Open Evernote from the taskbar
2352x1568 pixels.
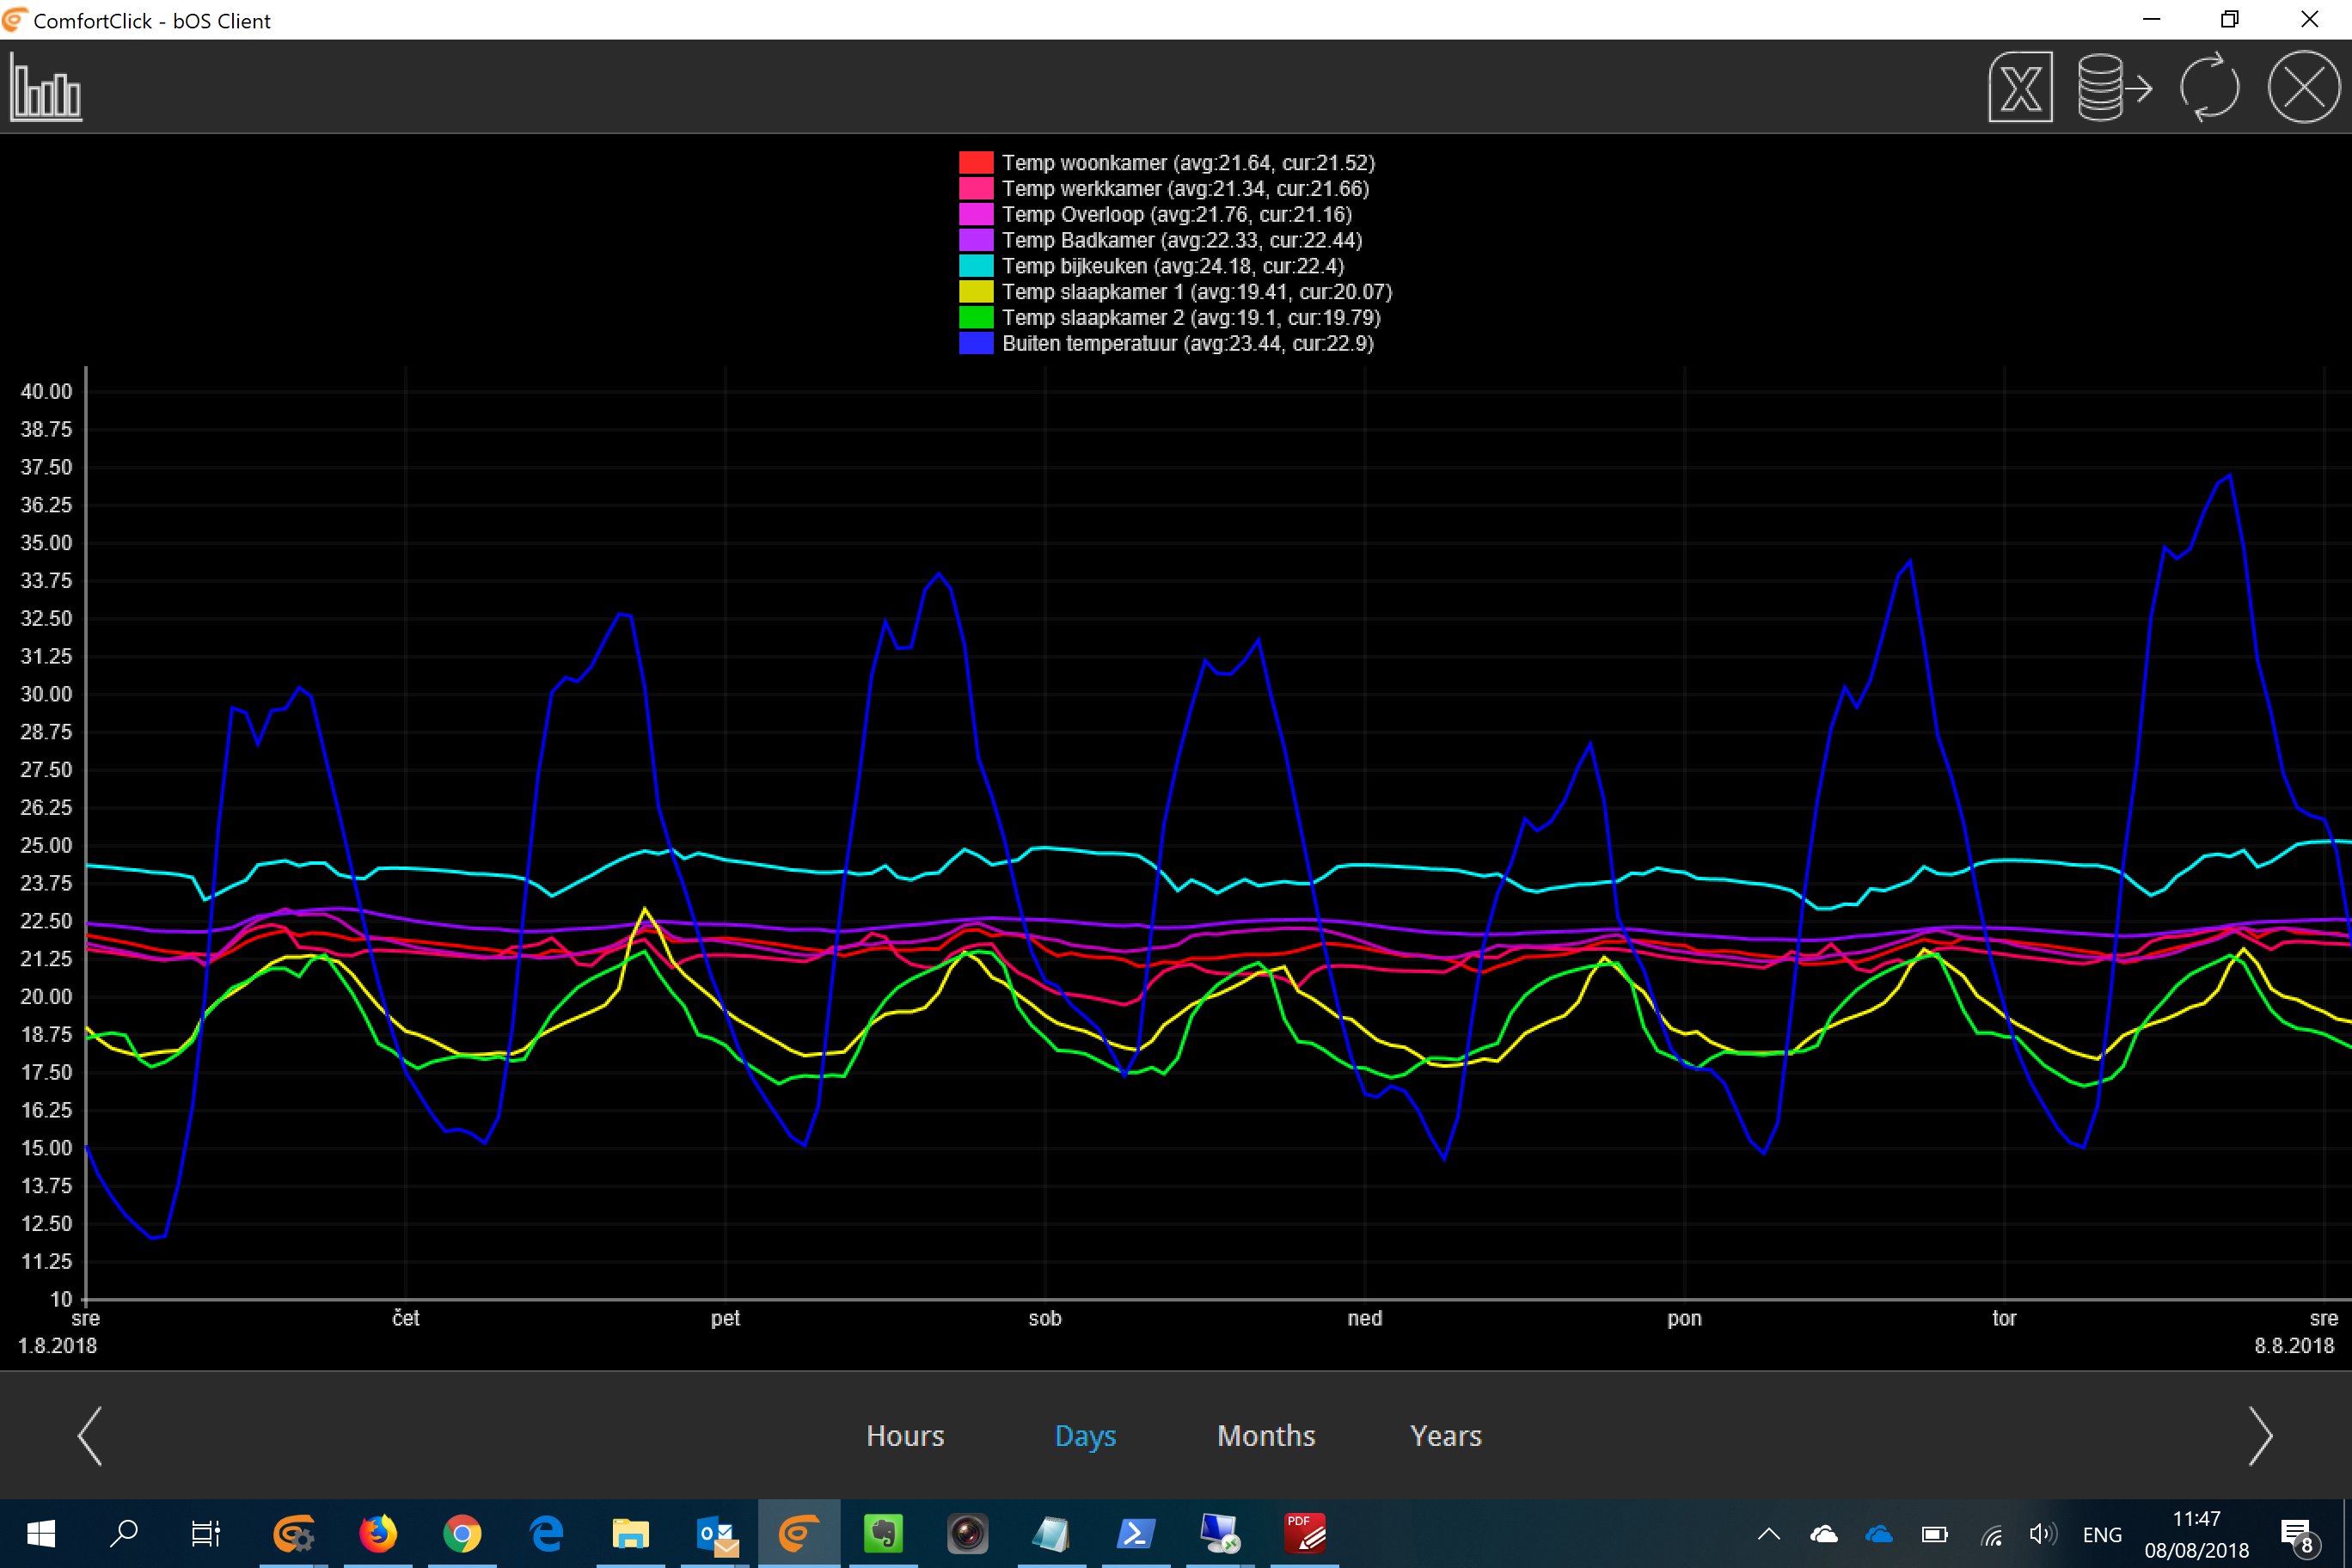click(x=883, y=1533)
